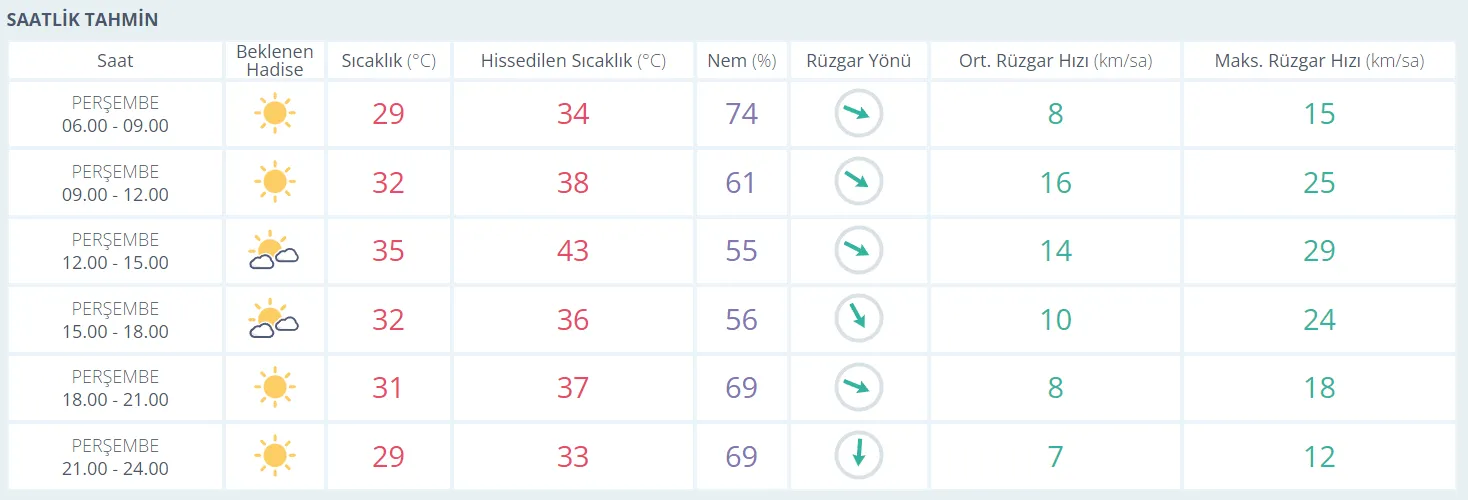The width and height of the screenshot is (1468, 500).
Task: Click the sunny icon for 09.00 - 12.00
Action: 275,182
